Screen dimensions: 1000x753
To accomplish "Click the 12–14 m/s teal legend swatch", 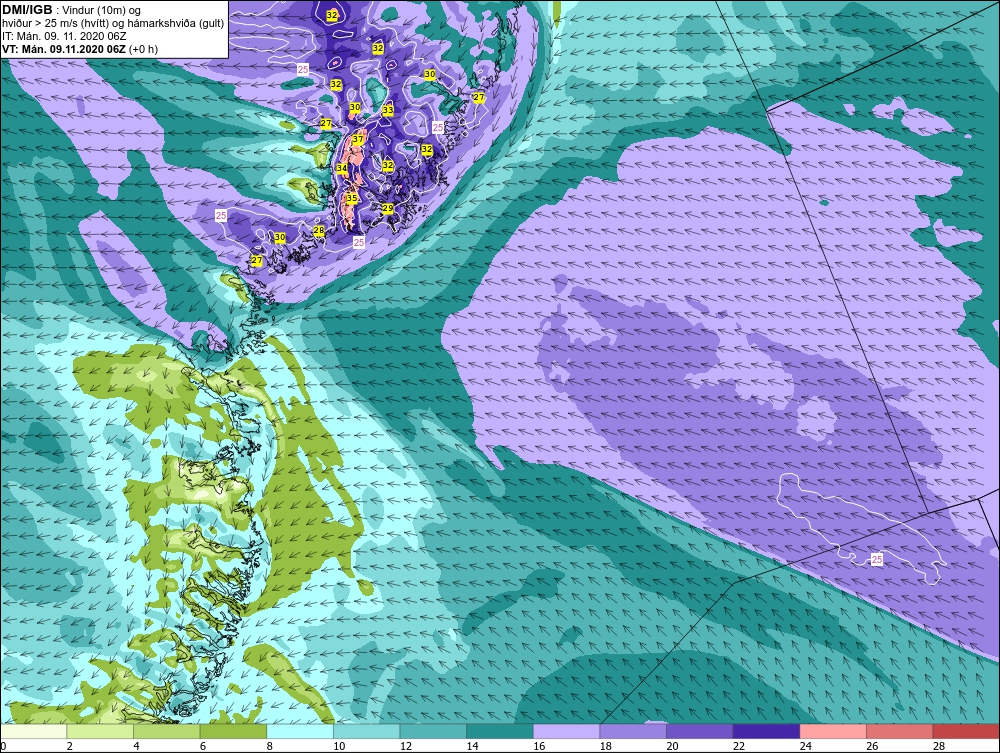I will point(433,731).
